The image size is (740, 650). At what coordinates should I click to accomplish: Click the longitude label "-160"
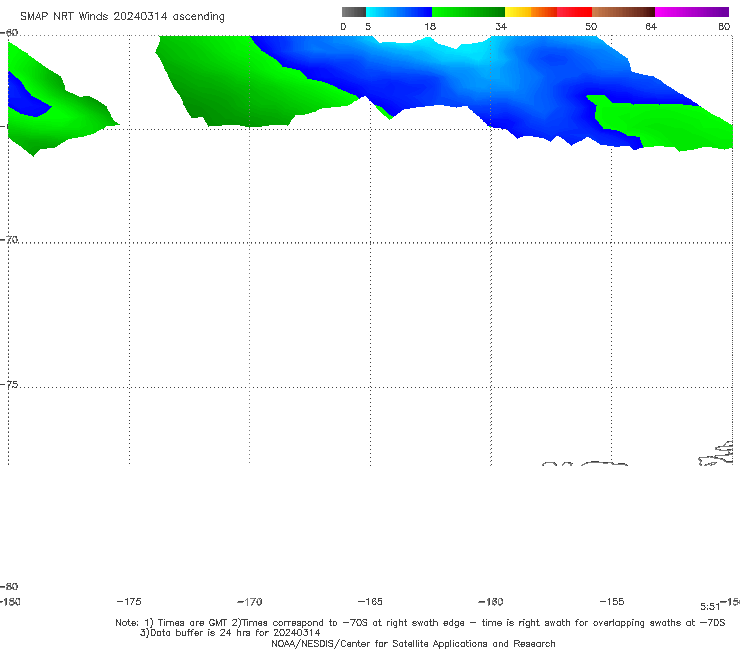pyautogui.click(x=491, y=601)
